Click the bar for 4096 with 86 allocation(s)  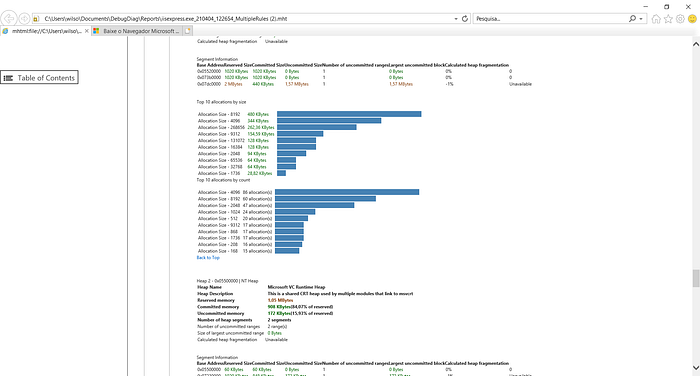(347, 192)
